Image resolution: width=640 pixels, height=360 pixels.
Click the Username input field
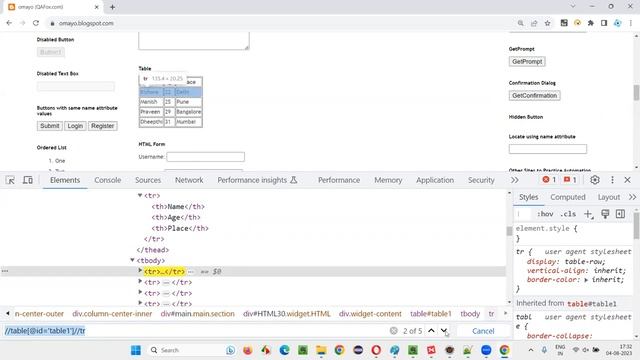coord(205,157)
